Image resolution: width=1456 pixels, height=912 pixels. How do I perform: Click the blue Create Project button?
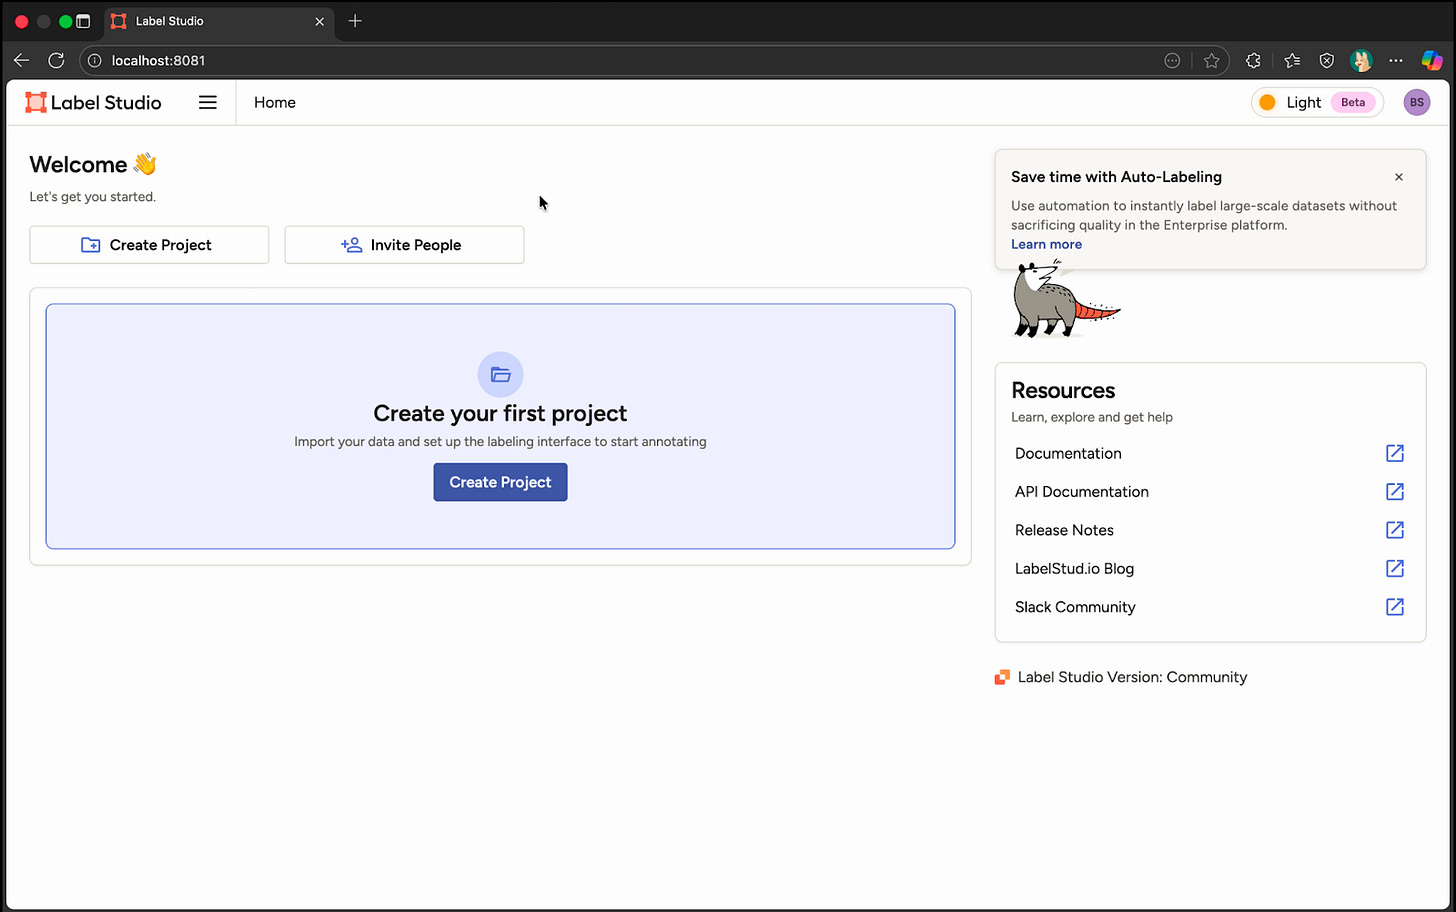[500, 482]
